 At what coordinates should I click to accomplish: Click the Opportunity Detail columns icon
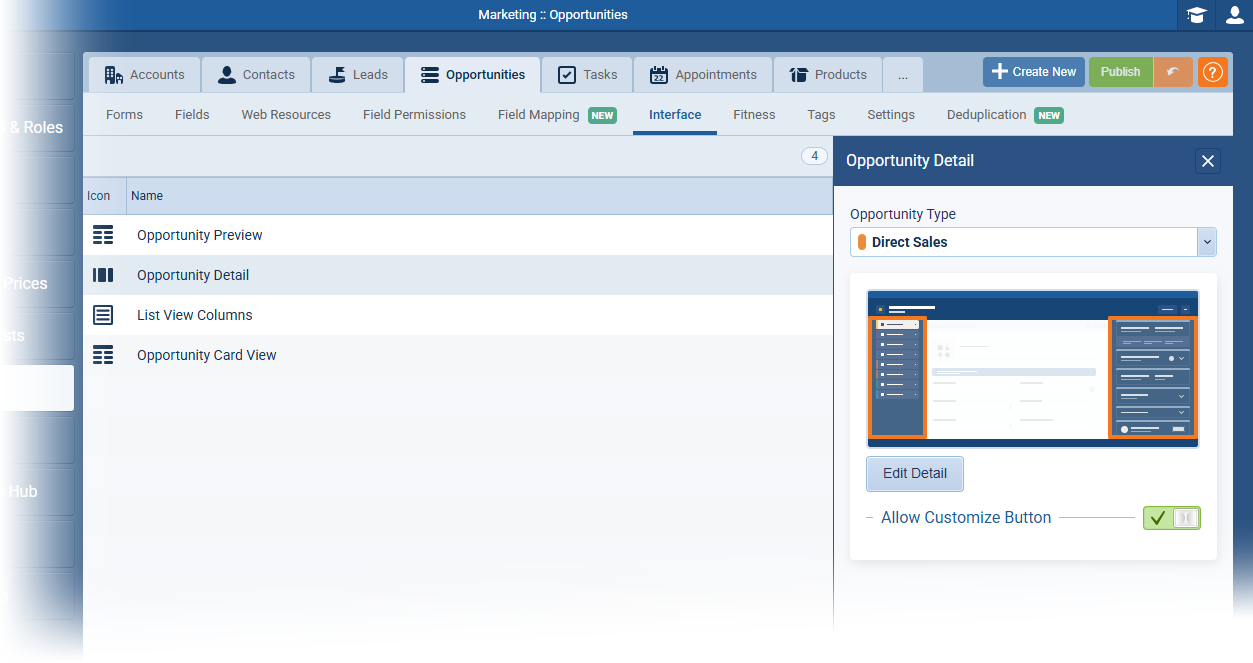[103, 274]
